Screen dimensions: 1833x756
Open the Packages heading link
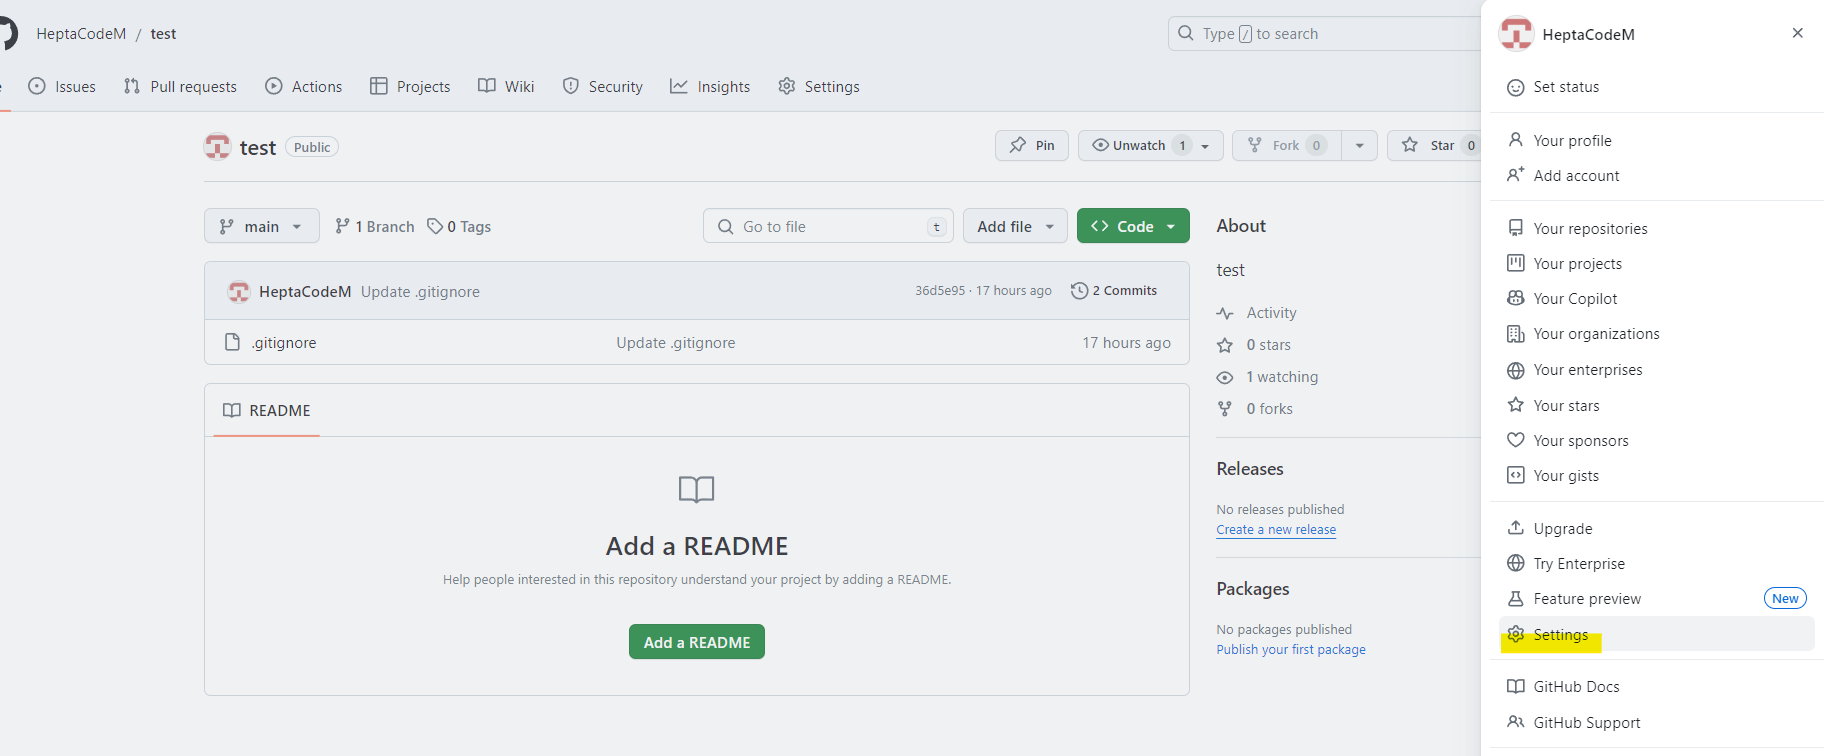pos(1253,589)
